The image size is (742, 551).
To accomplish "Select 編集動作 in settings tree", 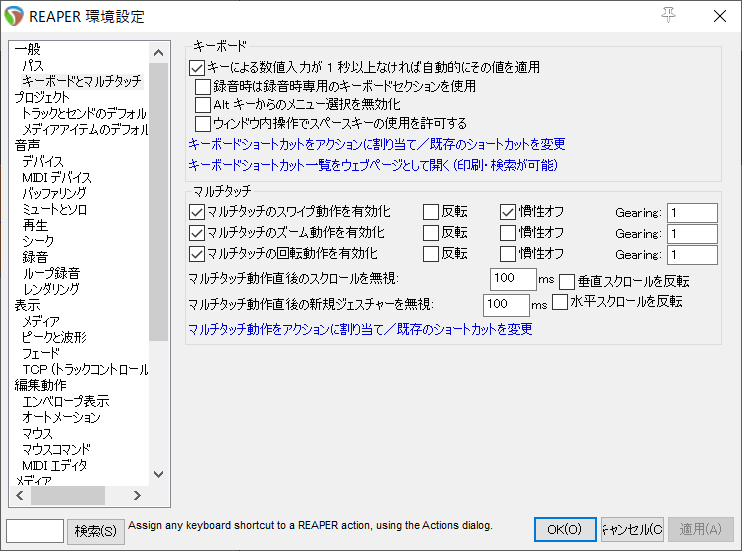I will (41, 385).
